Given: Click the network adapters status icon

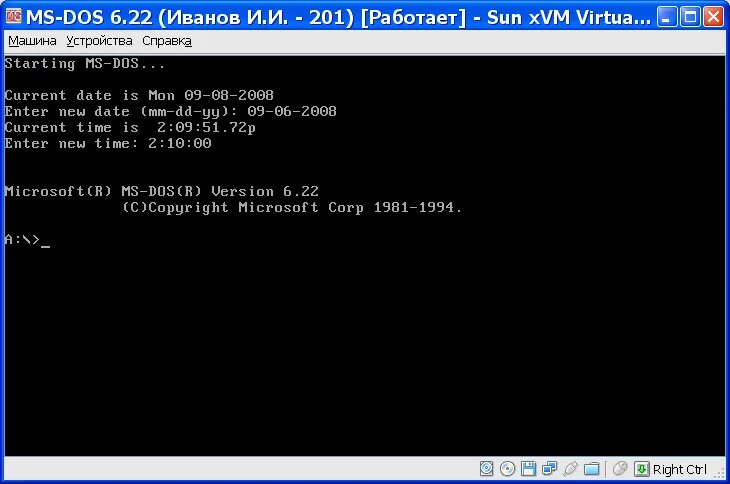Looking at the screenshot, I should [x=549, y=469].
